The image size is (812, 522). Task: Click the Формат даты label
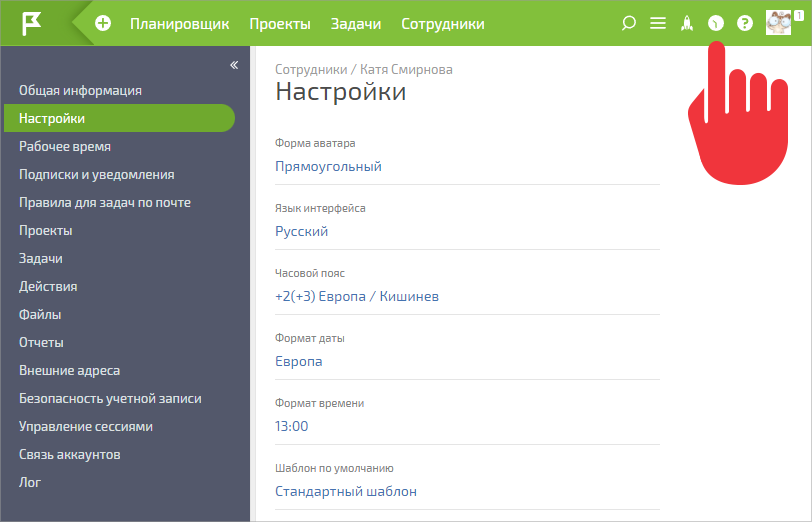310,338
